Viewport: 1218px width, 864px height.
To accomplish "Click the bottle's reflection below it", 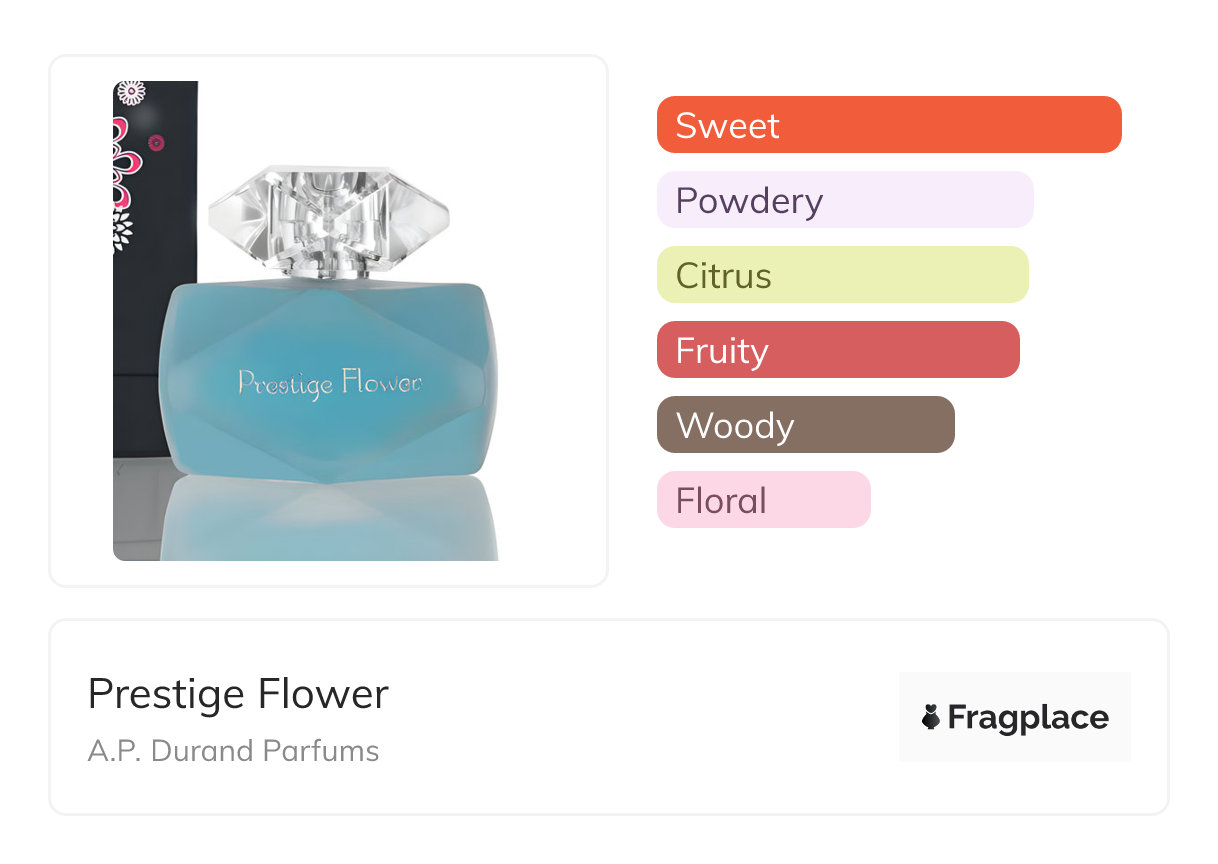I will click(330, 518).
